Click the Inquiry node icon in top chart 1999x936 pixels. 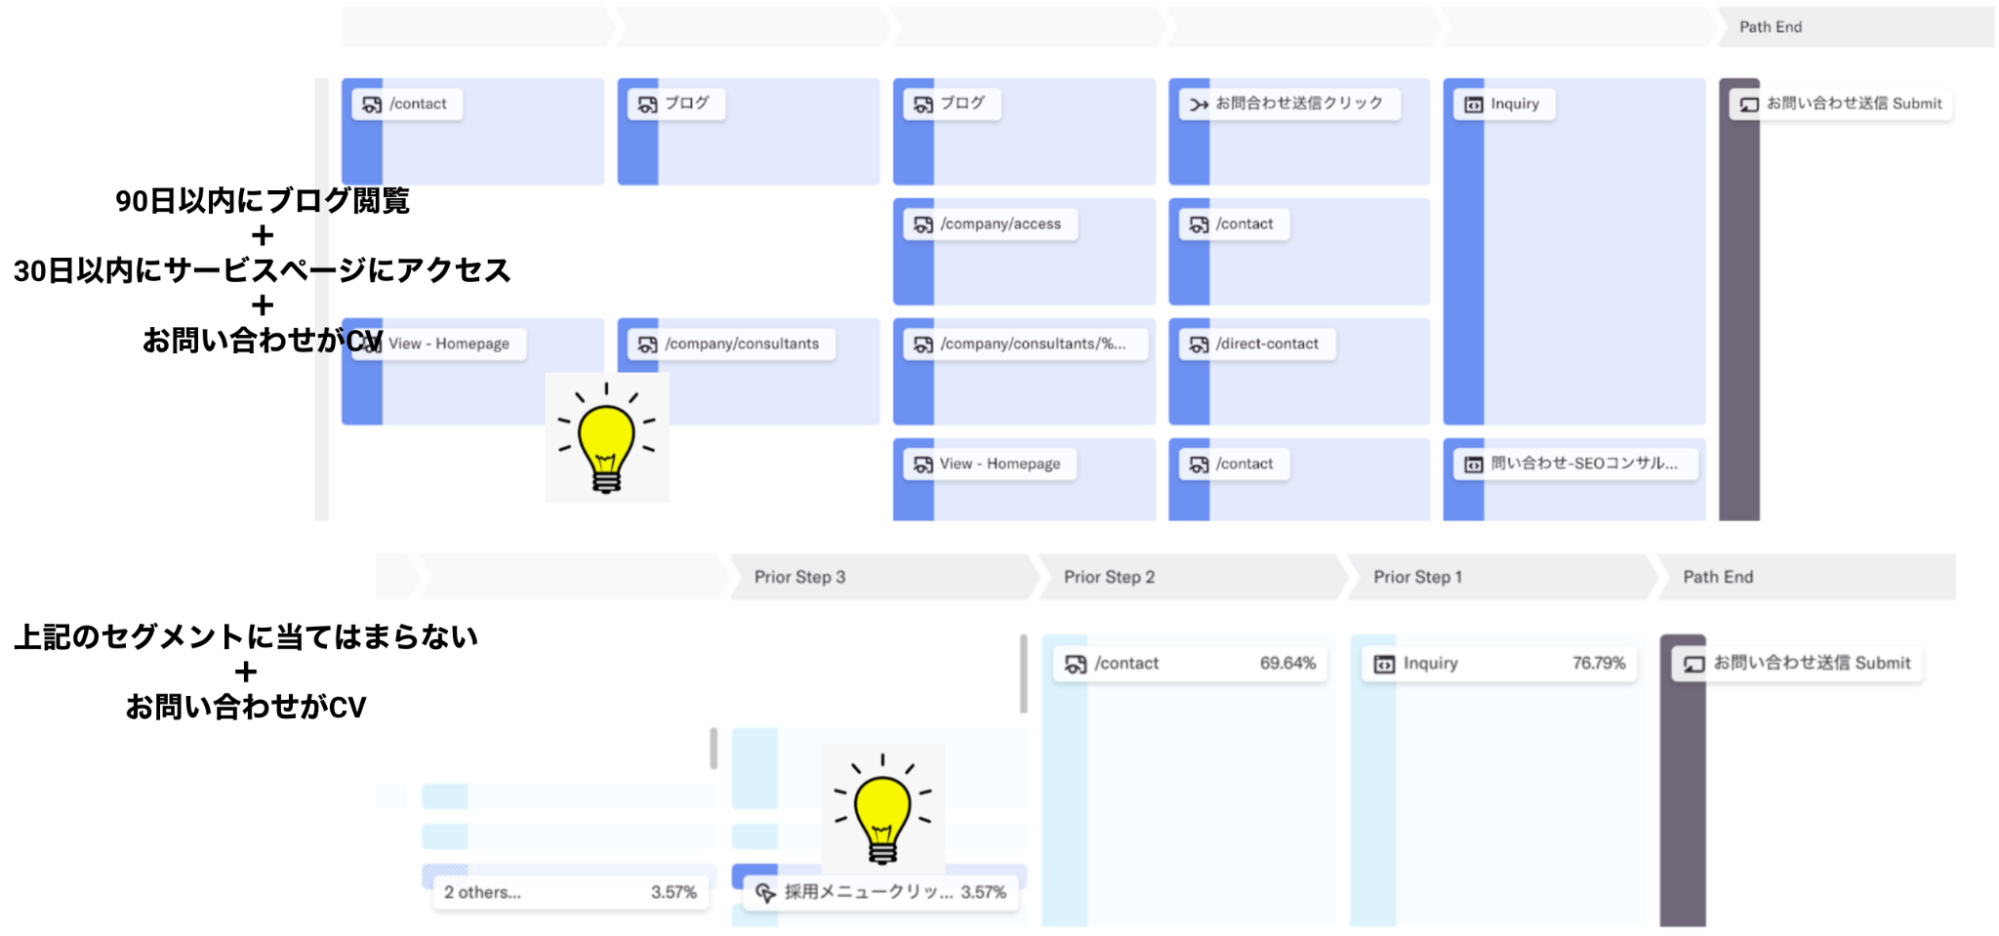click(1474, 104)
